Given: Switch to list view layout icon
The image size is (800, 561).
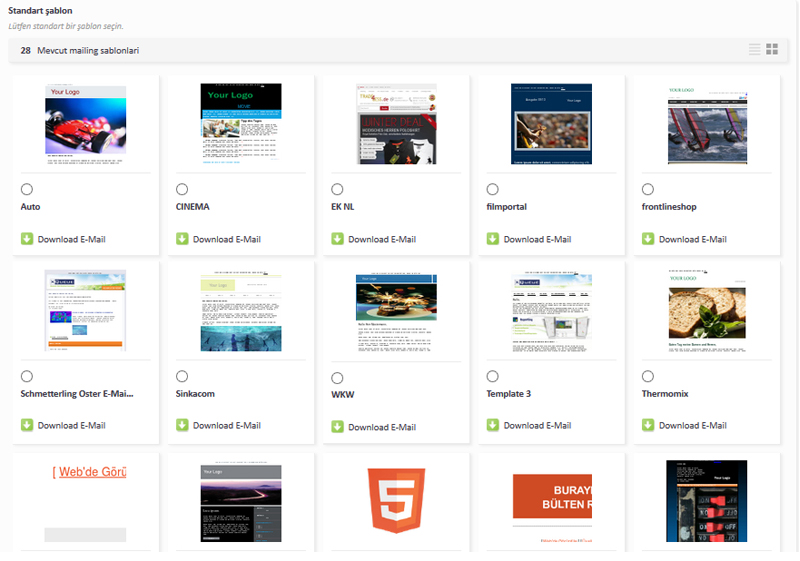Looking at the screenshot, I should (x=755, y=49).
